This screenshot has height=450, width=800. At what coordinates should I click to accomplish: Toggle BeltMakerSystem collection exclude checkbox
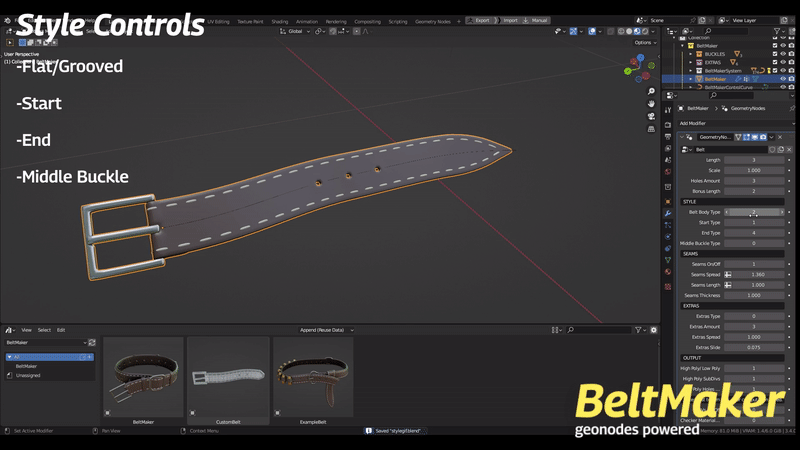click(775, 70)
